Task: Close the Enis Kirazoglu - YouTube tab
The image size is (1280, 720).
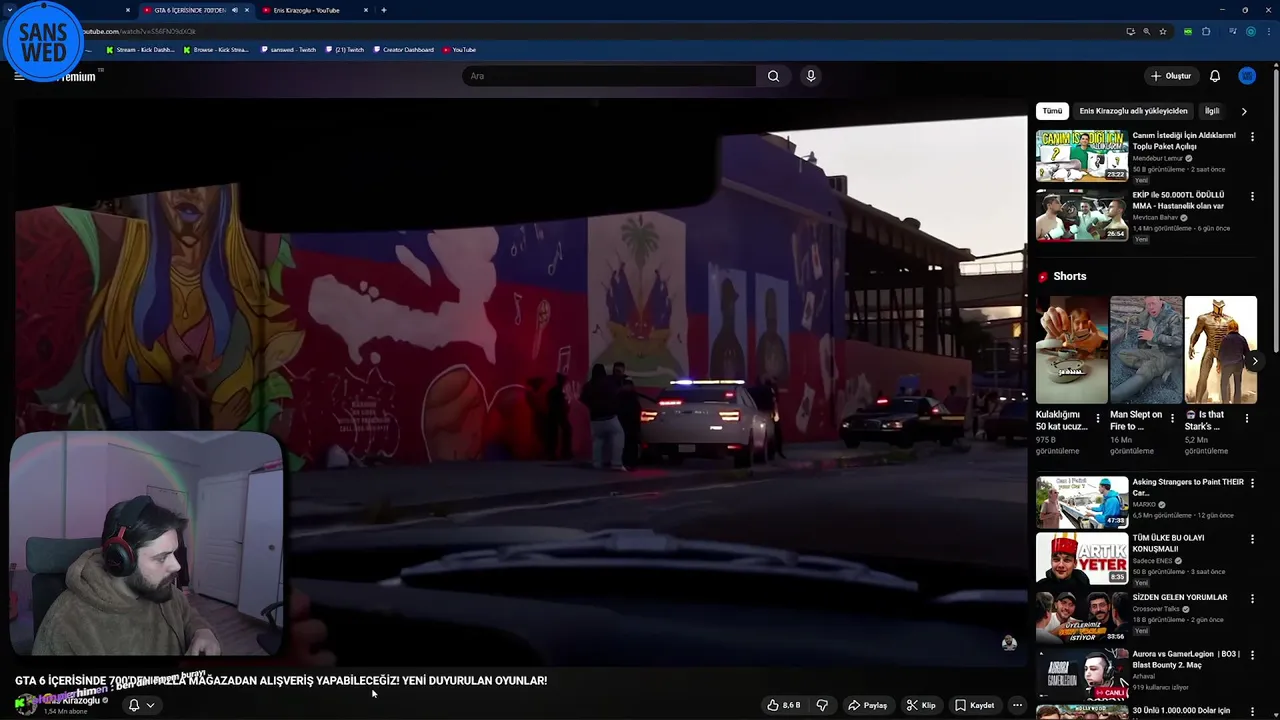Action: [x=366, y=10]
